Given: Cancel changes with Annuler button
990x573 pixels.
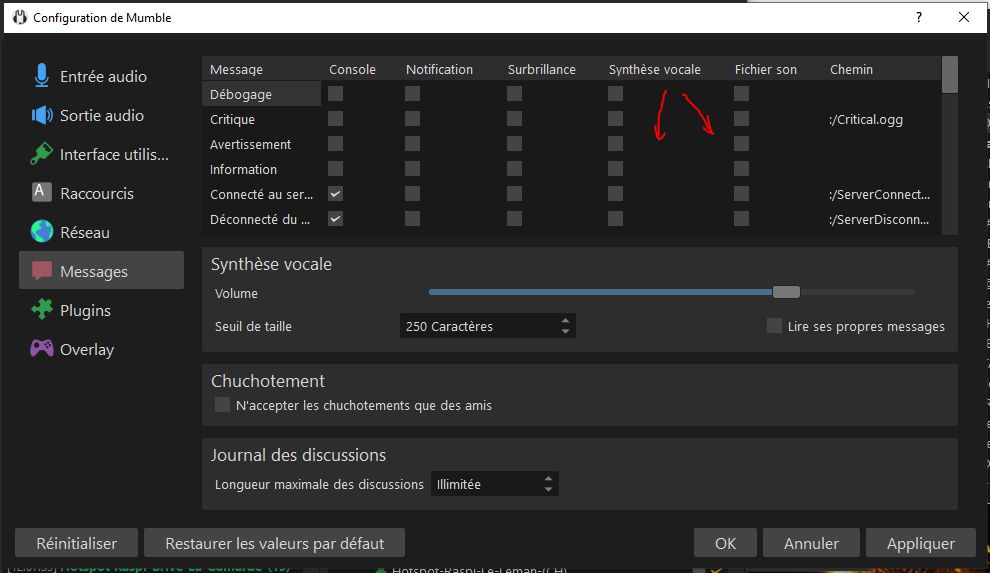Looking at the screenshot, I should 811,543.
